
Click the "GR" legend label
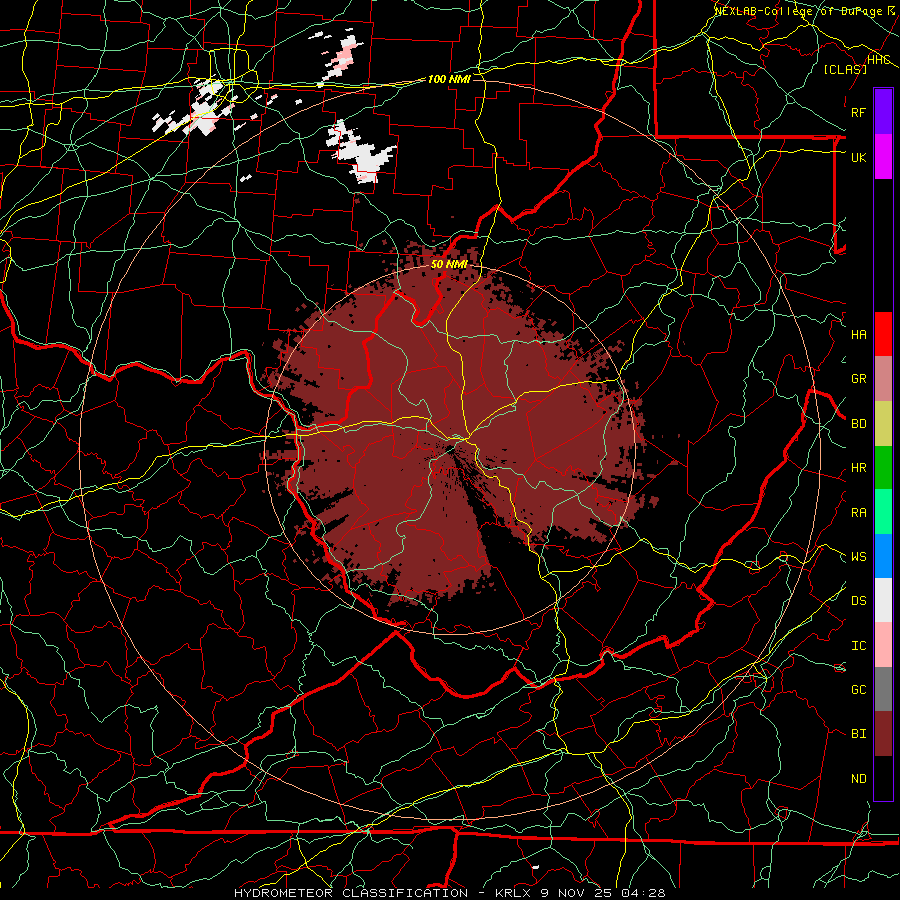pos(858,379)
